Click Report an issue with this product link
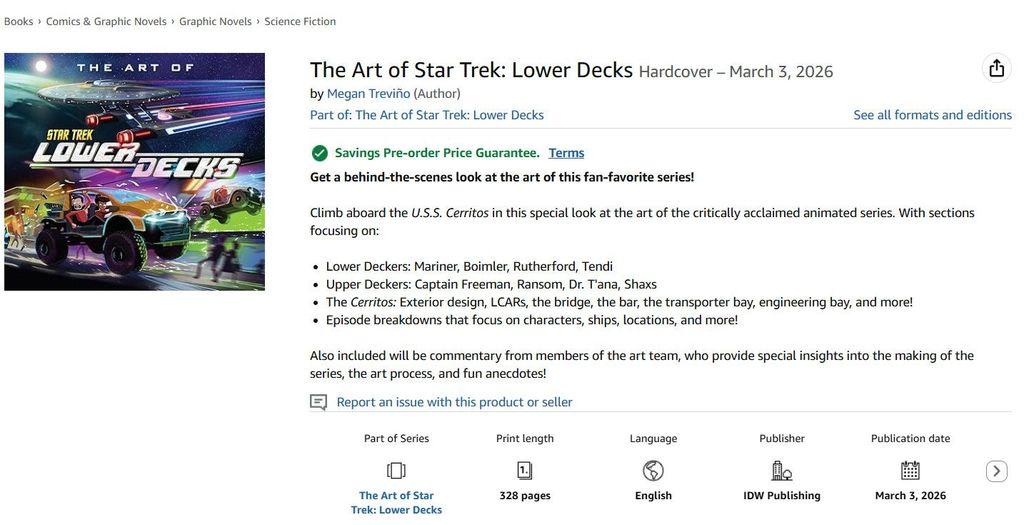 [455, 402]
